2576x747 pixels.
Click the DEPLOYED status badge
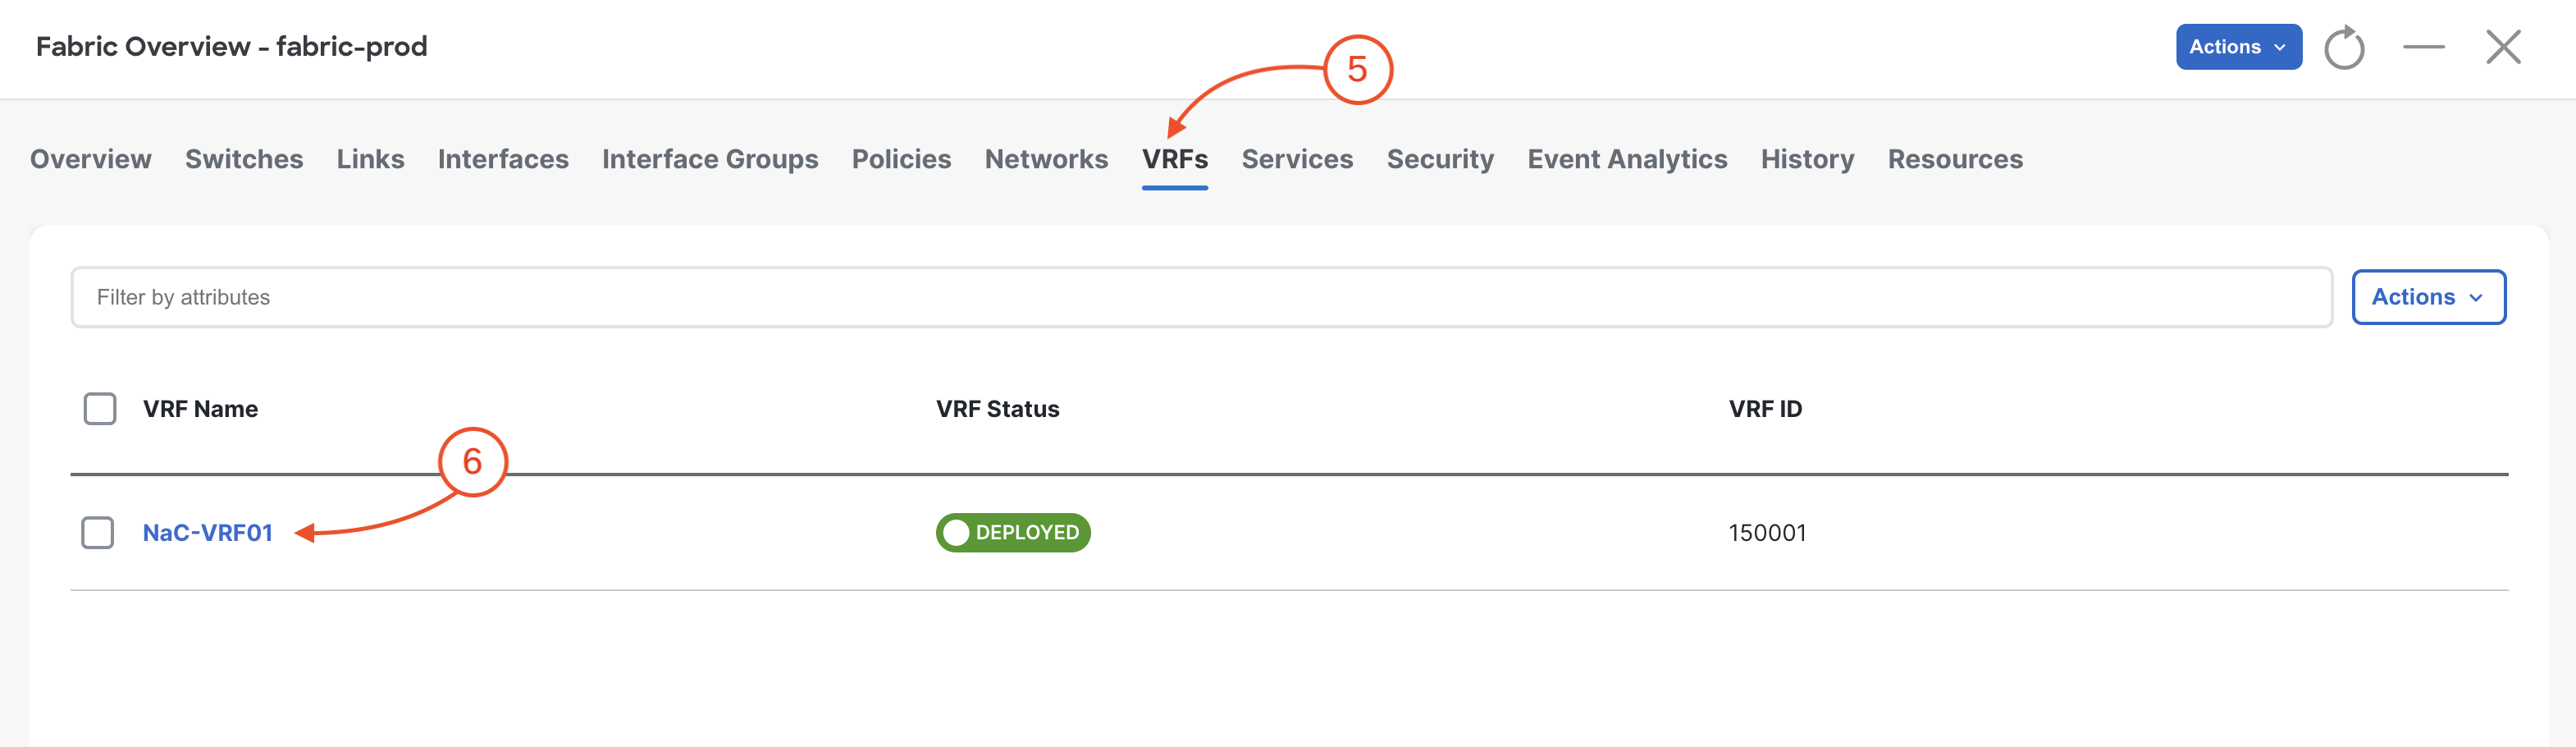(x=1013, y=532)
